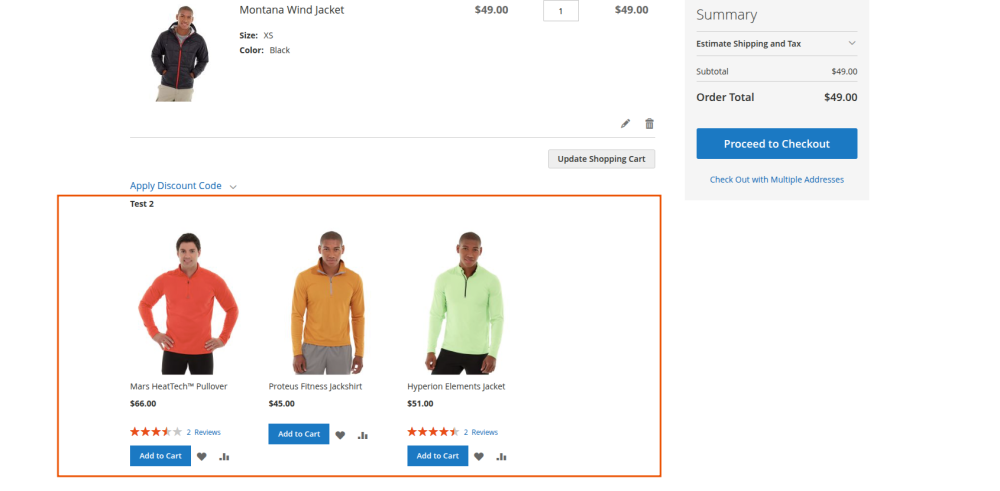Viewport: 1000px width, 491px height.
Task: Click the quantity field for Montana Wind Jacket
Action: [x=561, y=11]
